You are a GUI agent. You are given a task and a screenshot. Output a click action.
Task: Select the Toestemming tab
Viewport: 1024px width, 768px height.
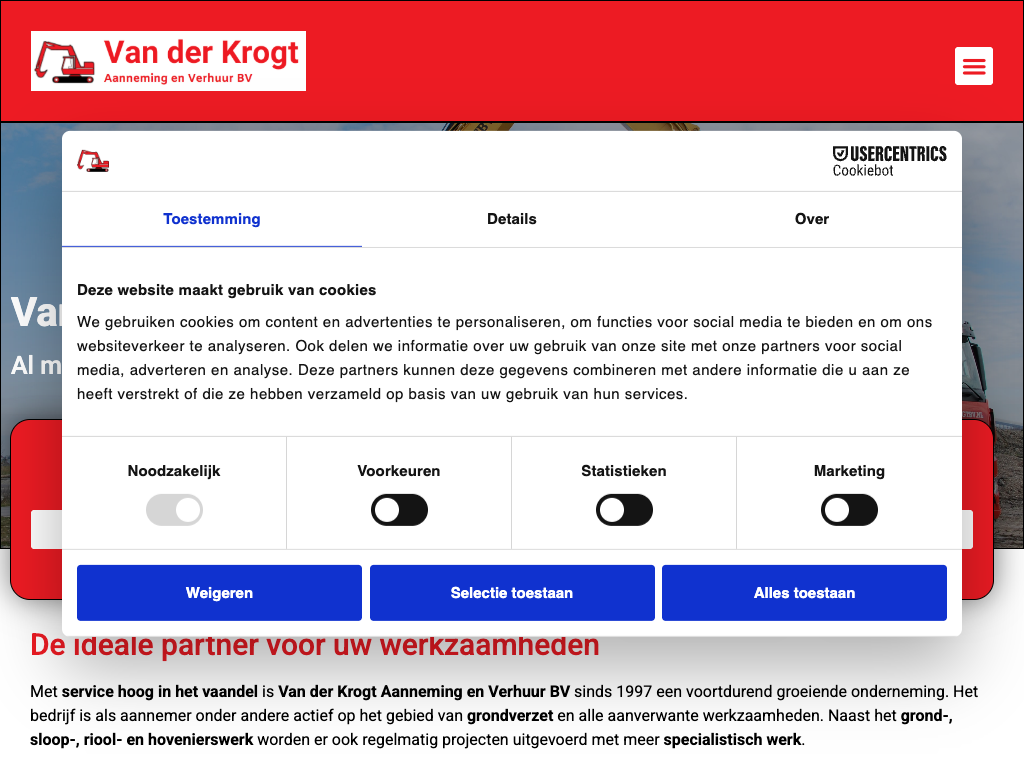click(212, 219)
